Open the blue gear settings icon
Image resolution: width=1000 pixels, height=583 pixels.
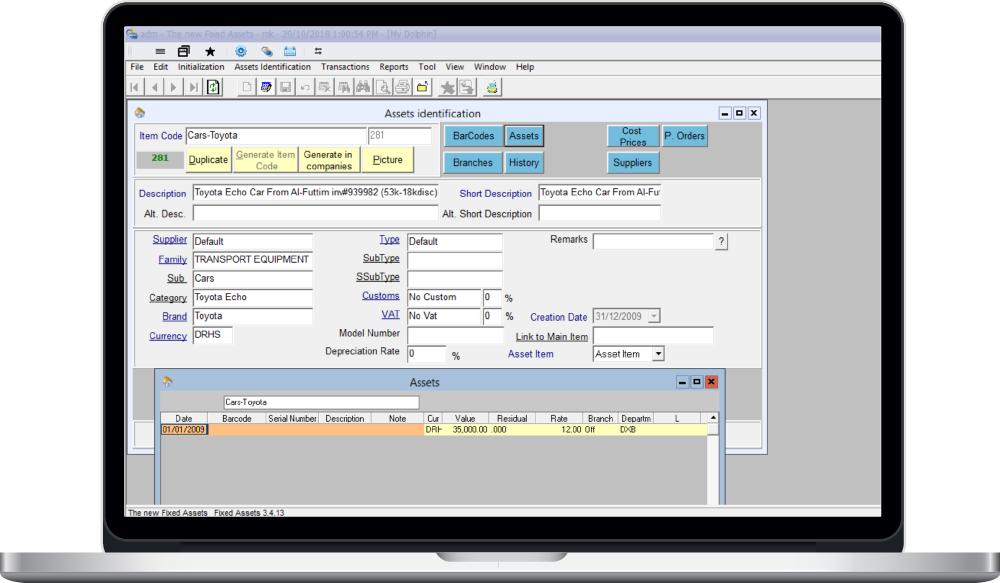click(240, 51)
